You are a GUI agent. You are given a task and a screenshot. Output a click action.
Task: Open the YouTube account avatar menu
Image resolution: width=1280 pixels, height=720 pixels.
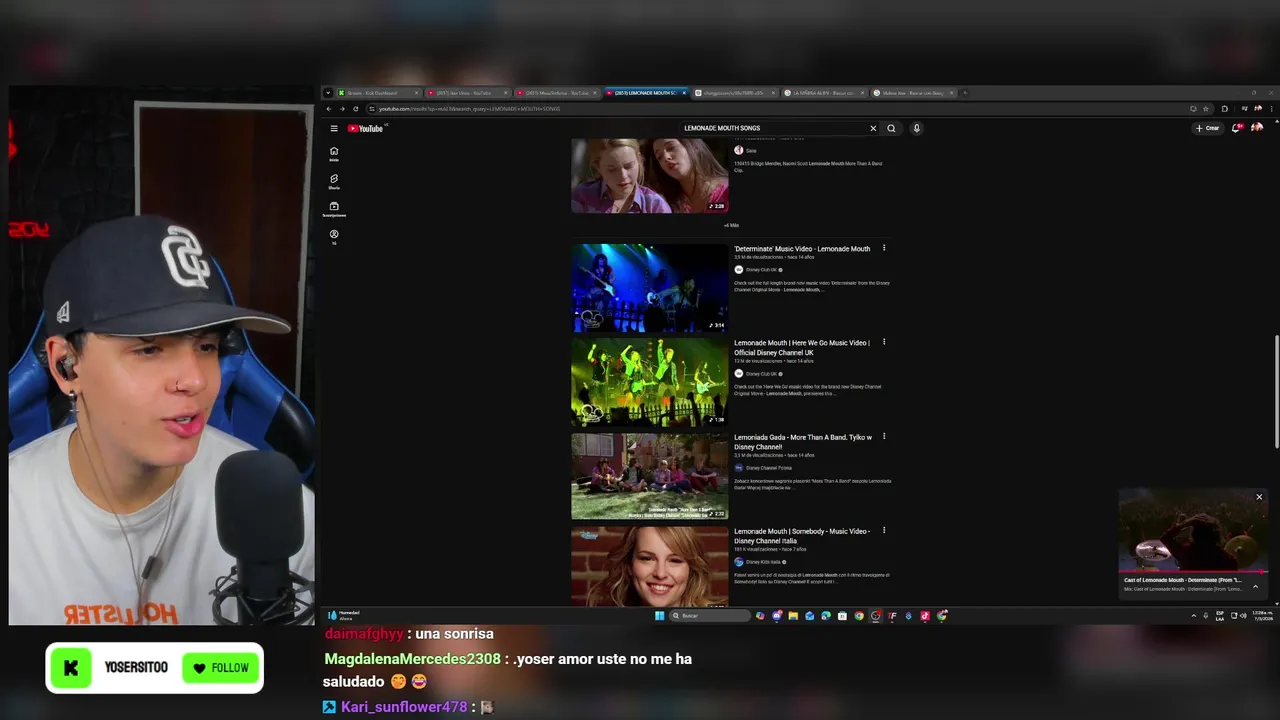coord(1257,128)
